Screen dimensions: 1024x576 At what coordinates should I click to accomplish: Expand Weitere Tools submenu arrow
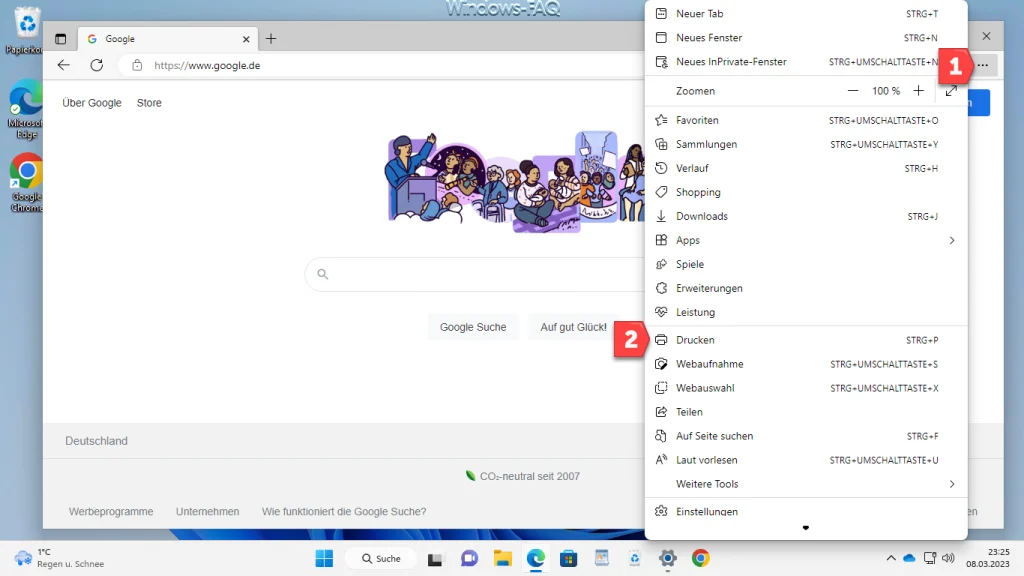952,484
